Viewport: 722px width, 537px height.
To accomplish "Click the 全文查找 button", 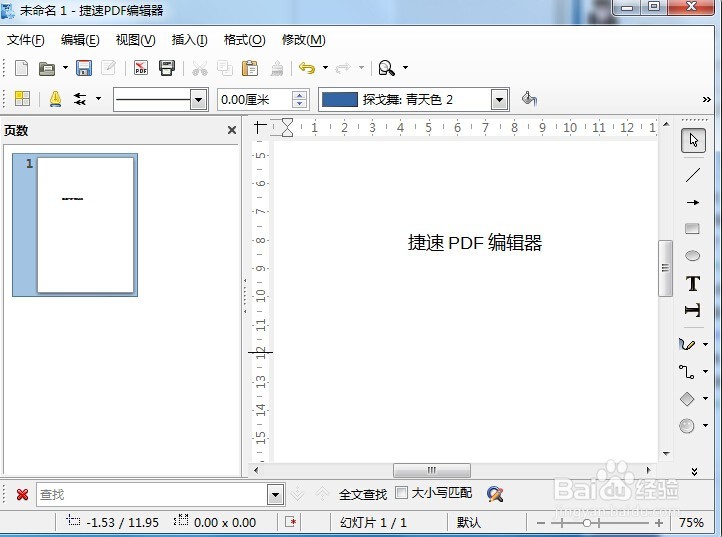I will tap(363, 495).
